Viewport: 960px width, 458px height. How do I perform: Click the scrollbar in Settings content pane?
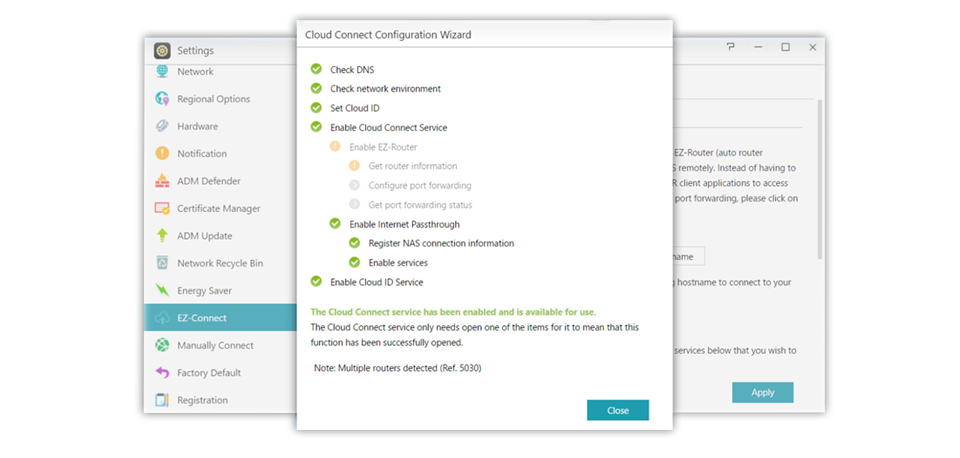[820, 179]
